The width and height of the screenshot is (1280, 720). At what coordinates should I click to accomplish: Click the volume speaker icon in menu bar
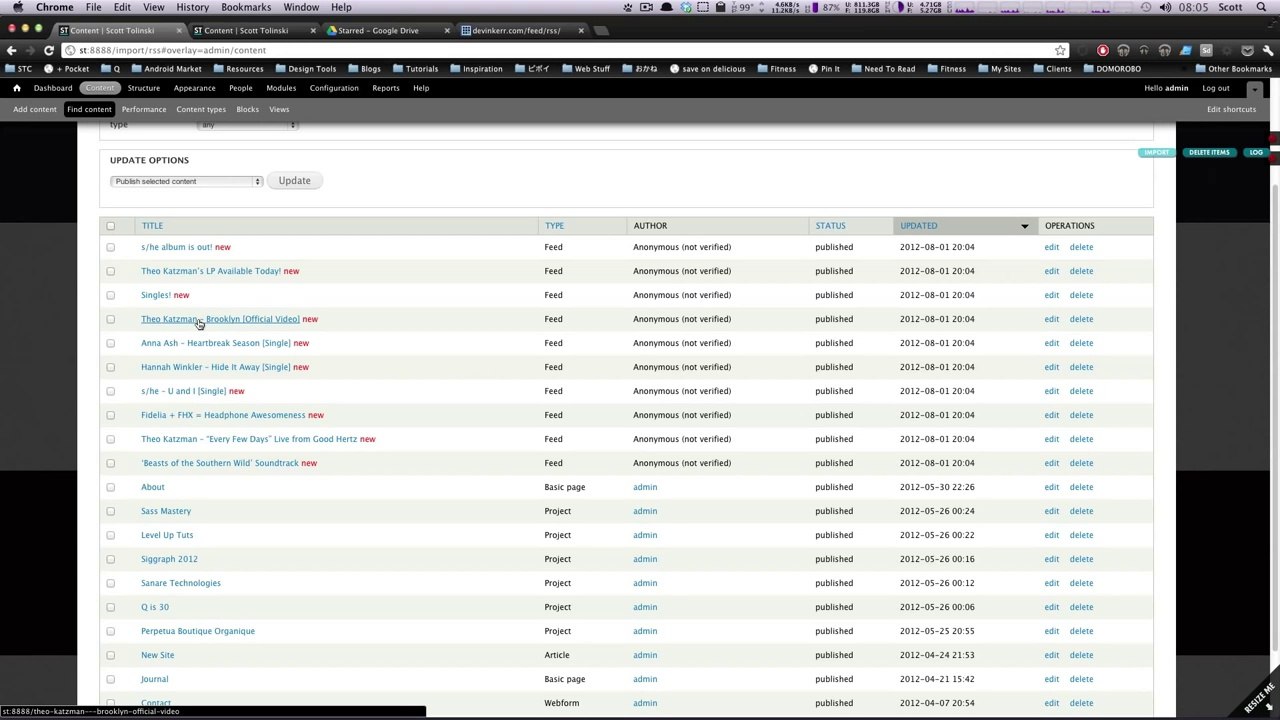(x=1165, y=7)
